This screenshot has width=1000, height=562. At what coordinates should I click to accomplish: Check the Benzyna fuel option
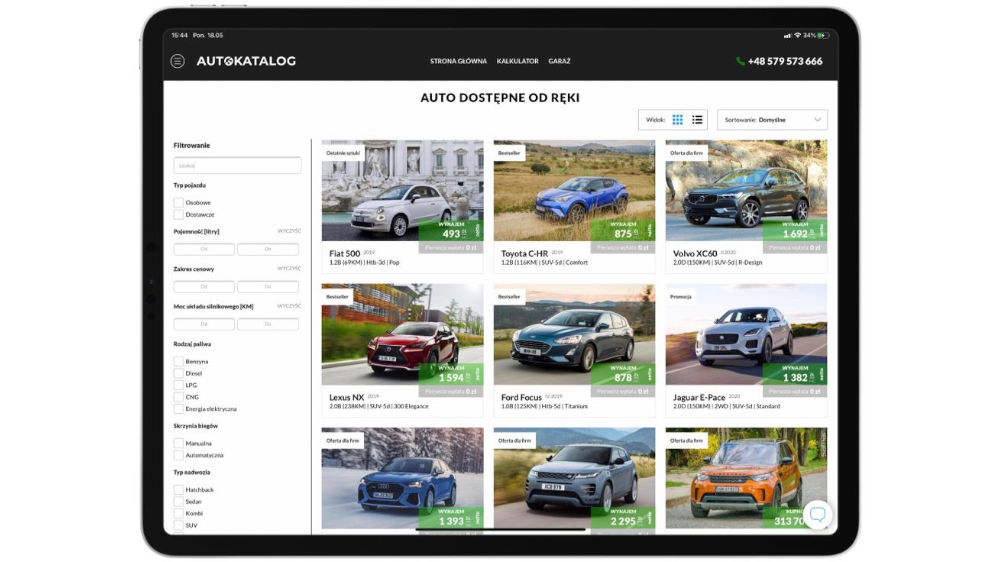(179, 361)
